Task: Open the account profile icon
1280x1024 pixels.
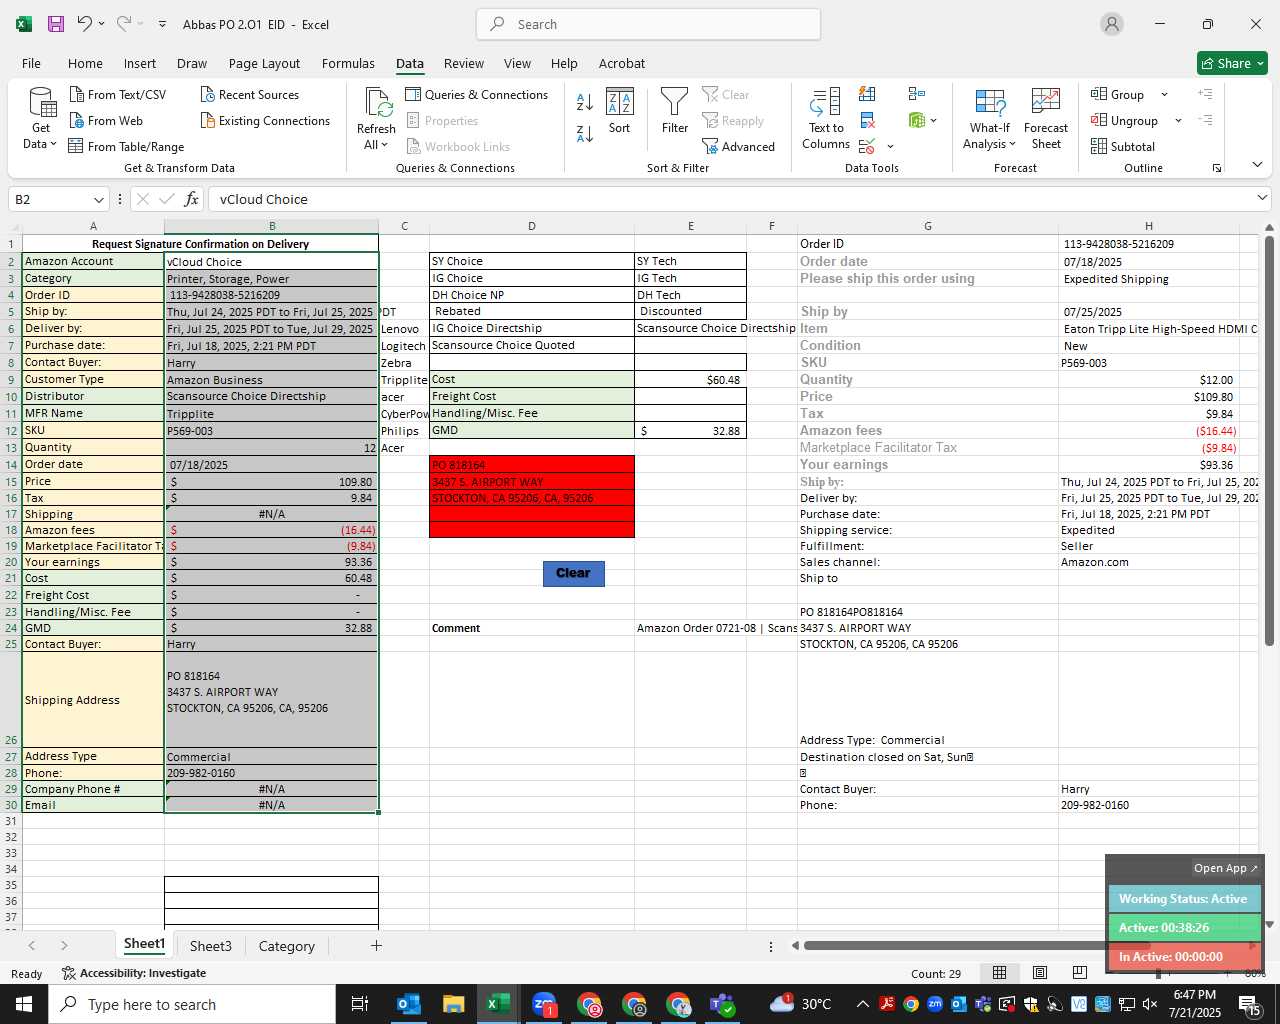Action: coord(1112,24)
